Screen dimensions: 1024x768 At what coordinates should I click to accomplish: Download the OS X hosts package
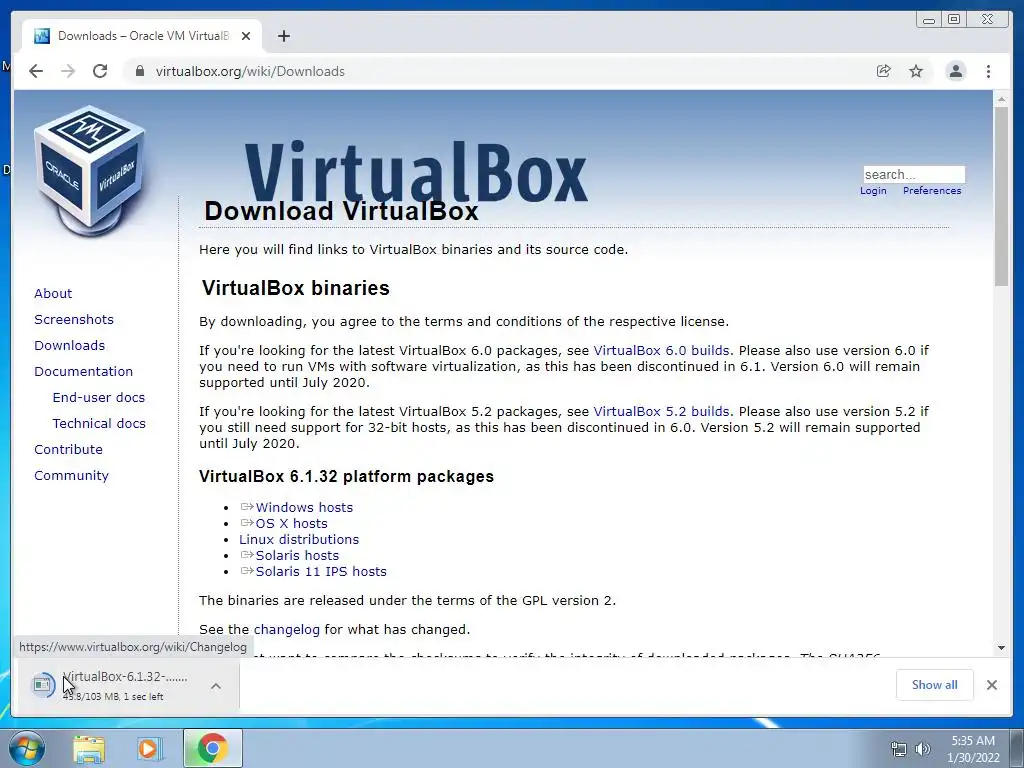(x=291, y=524)
